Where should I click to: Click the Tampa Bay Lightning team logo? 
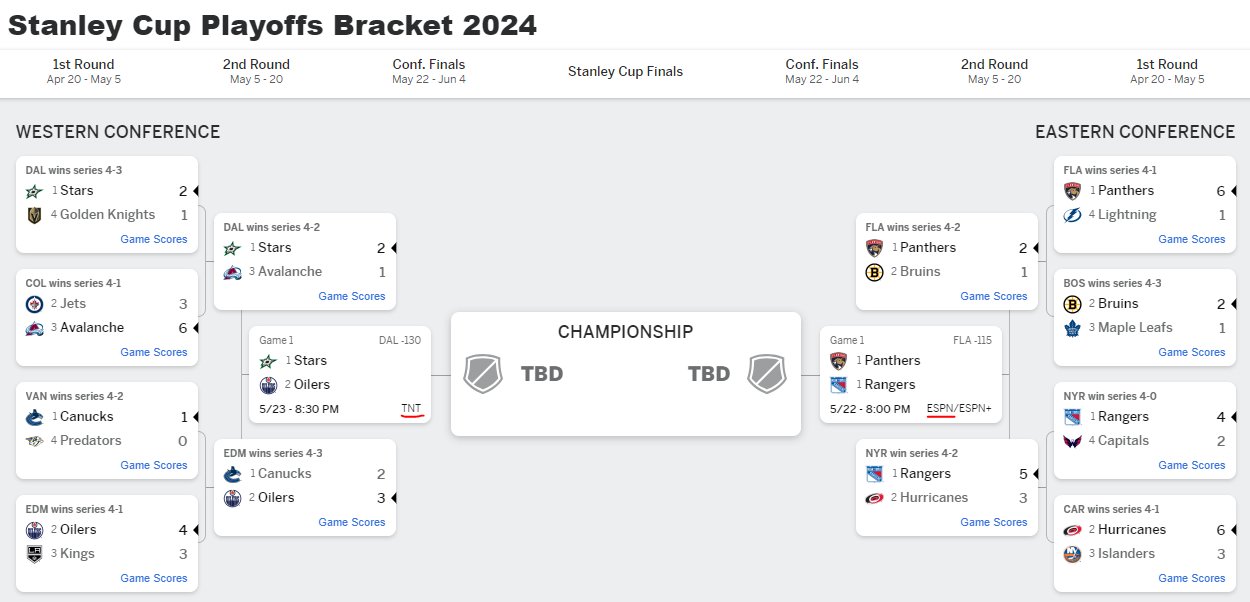pyautogui.click(x=1072, y=215)
